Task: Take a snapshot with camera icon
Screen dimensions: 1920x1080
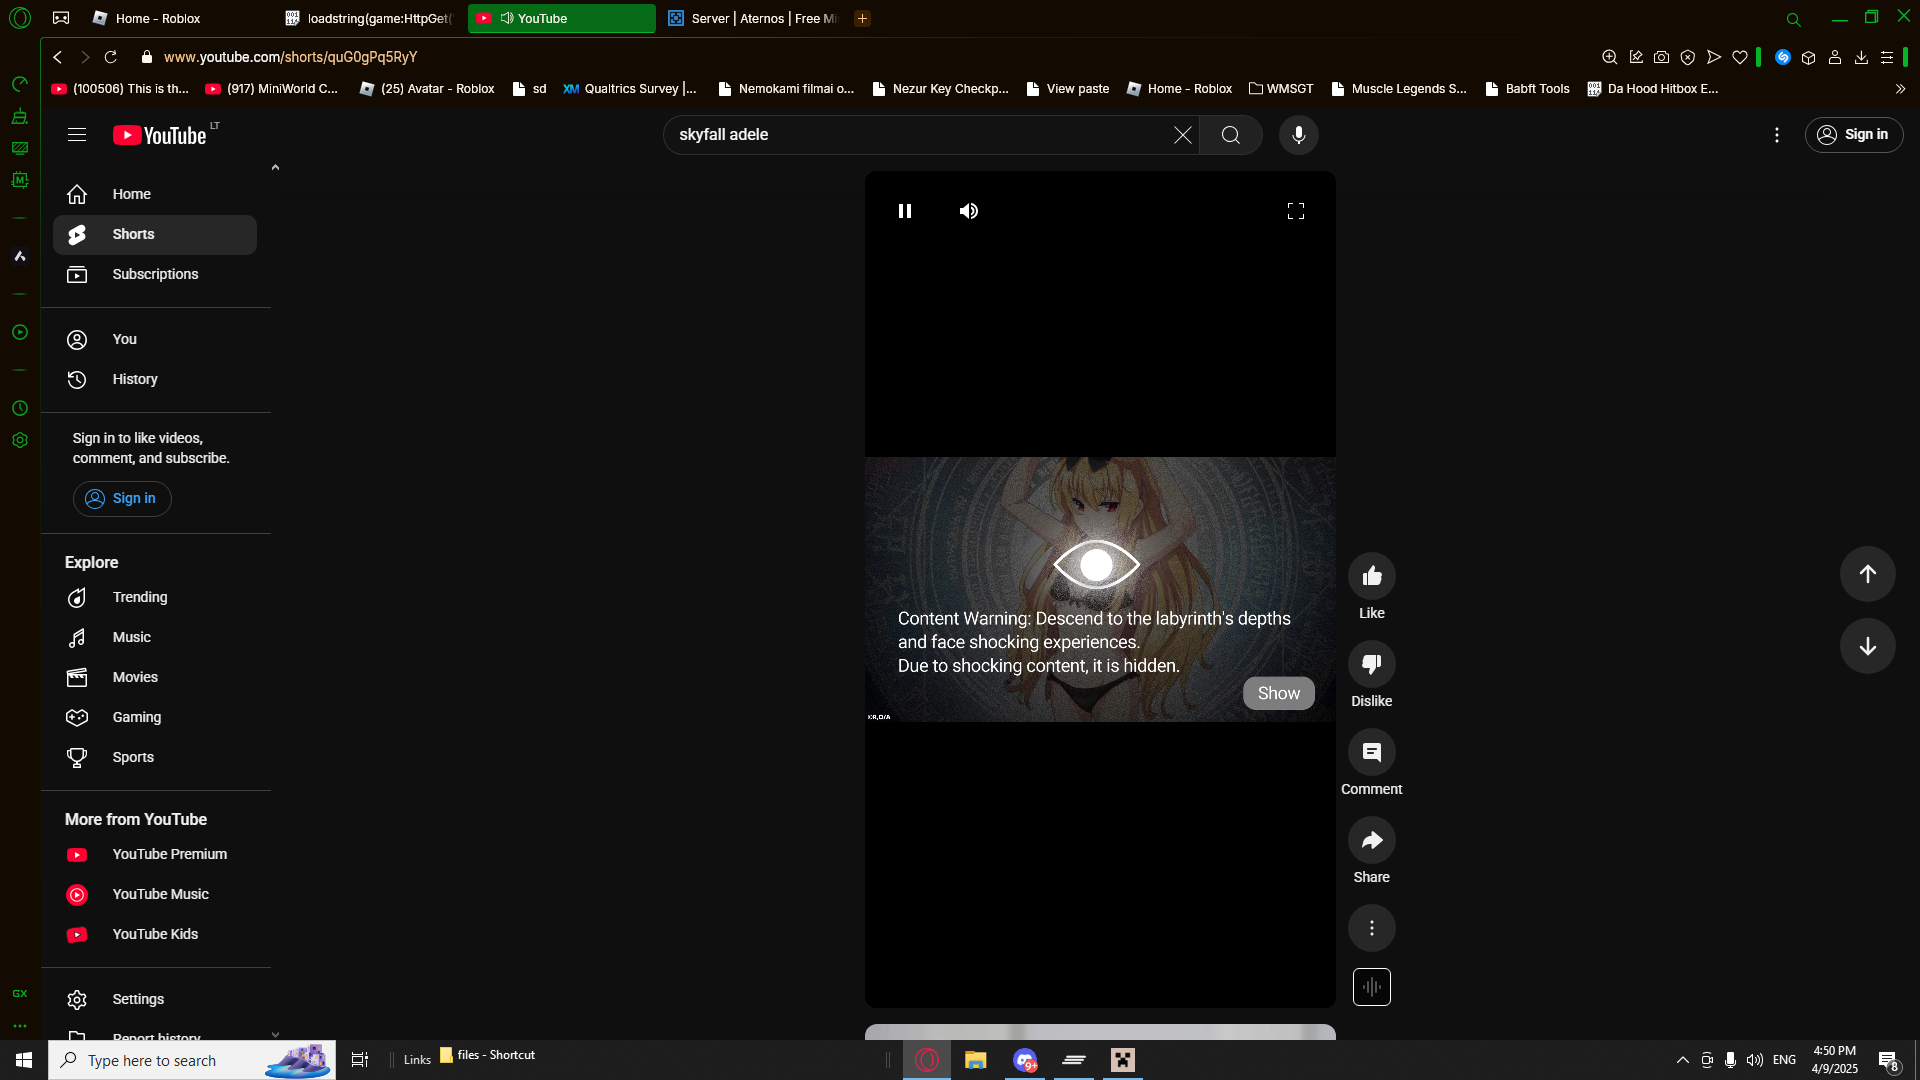Action: click(1661, 58)
